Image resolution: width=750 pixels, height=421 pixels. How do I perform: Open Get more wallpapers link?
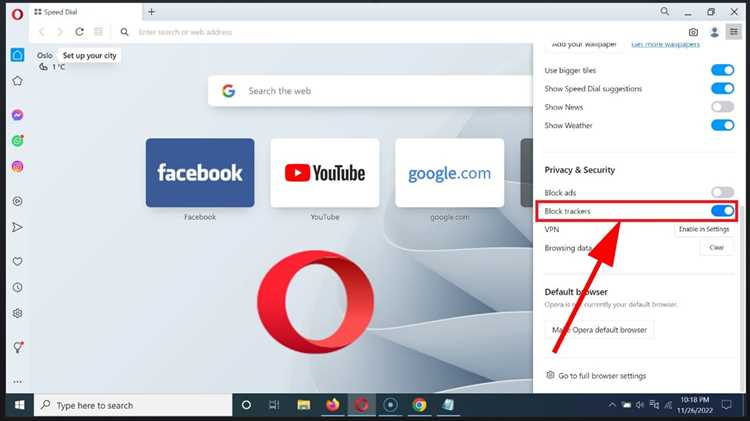point(665,44)
